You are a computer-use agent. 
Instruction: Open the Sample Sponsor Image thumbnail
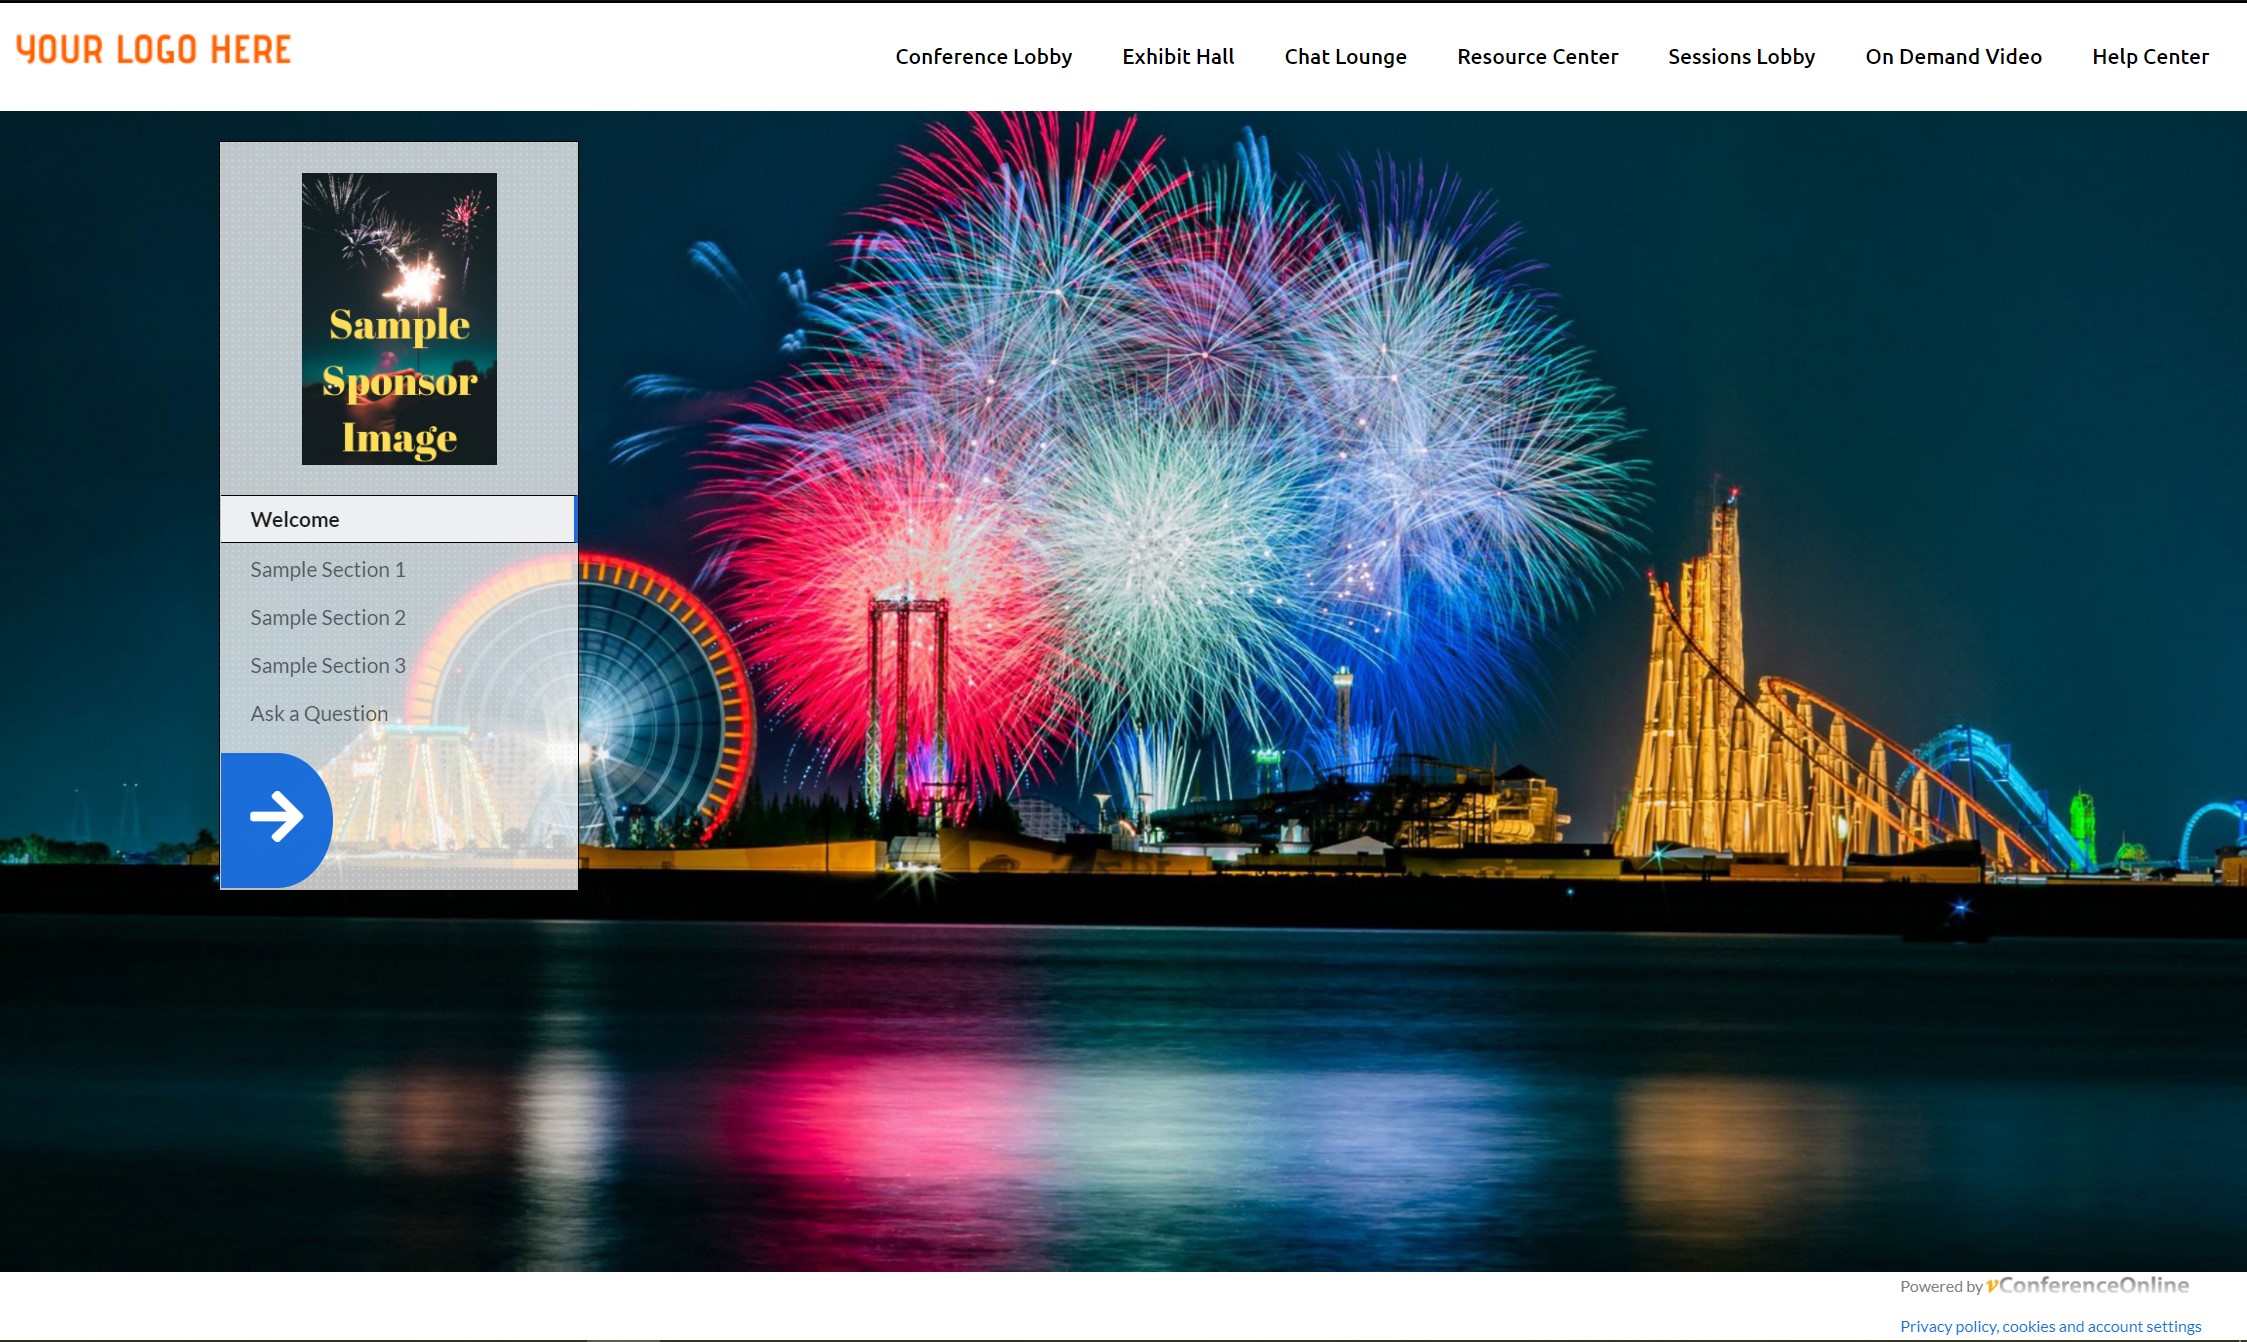click(399, 318)
